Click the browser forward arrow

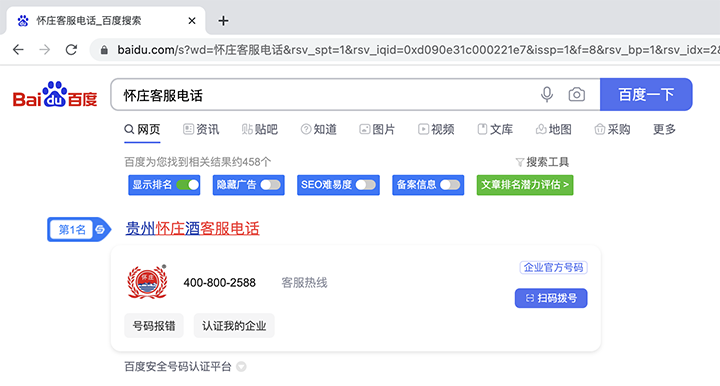(x=45, y=50)
